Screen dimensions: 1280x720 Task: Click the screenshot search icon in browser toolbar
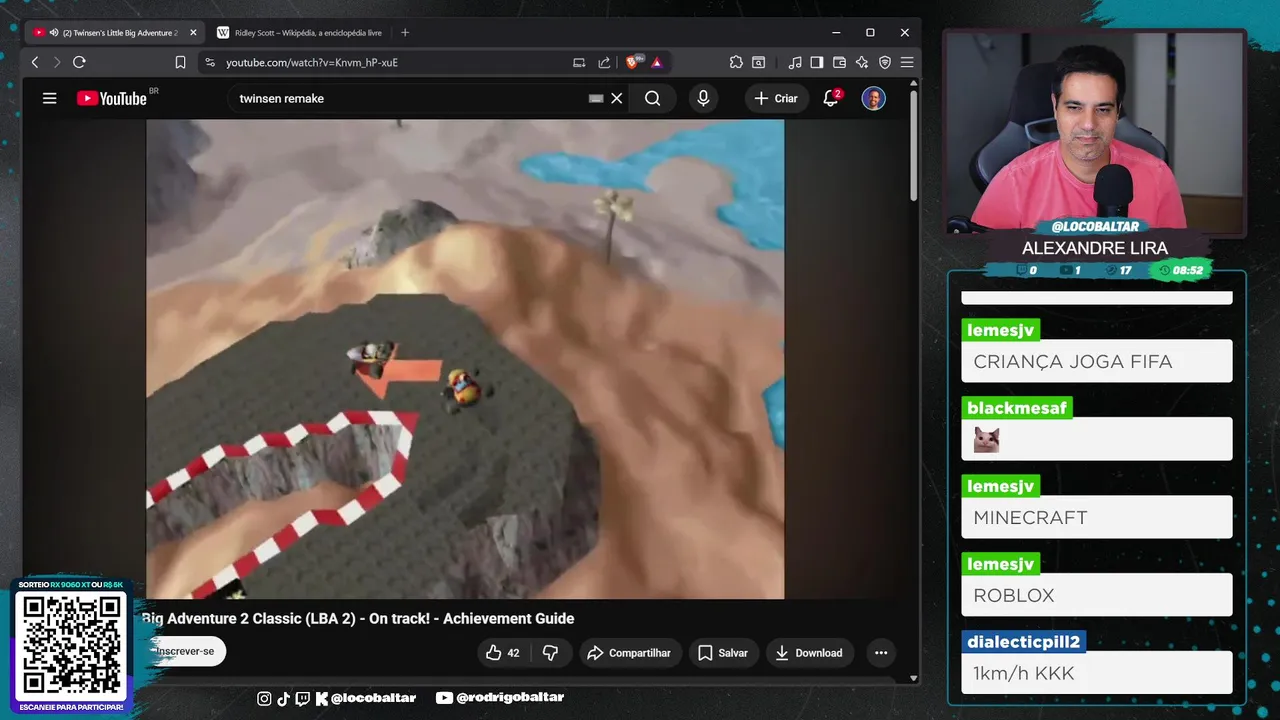759,62
